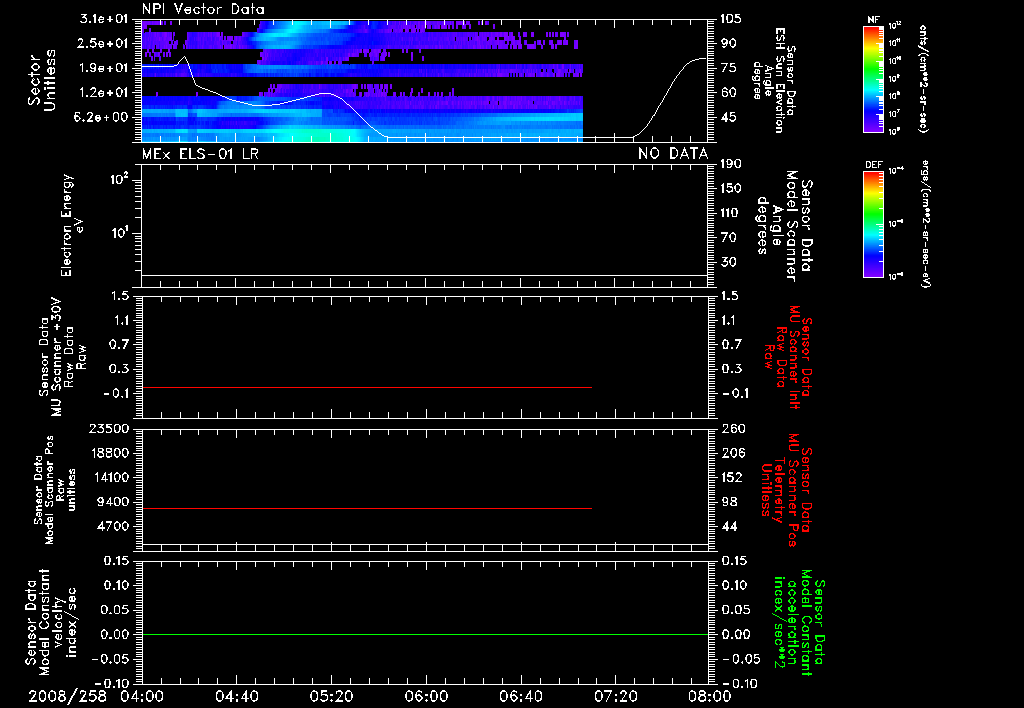Screen dimensions: 1024x708
Task: Click the "1.2e+01" sector tick
Action: point(104,93)
